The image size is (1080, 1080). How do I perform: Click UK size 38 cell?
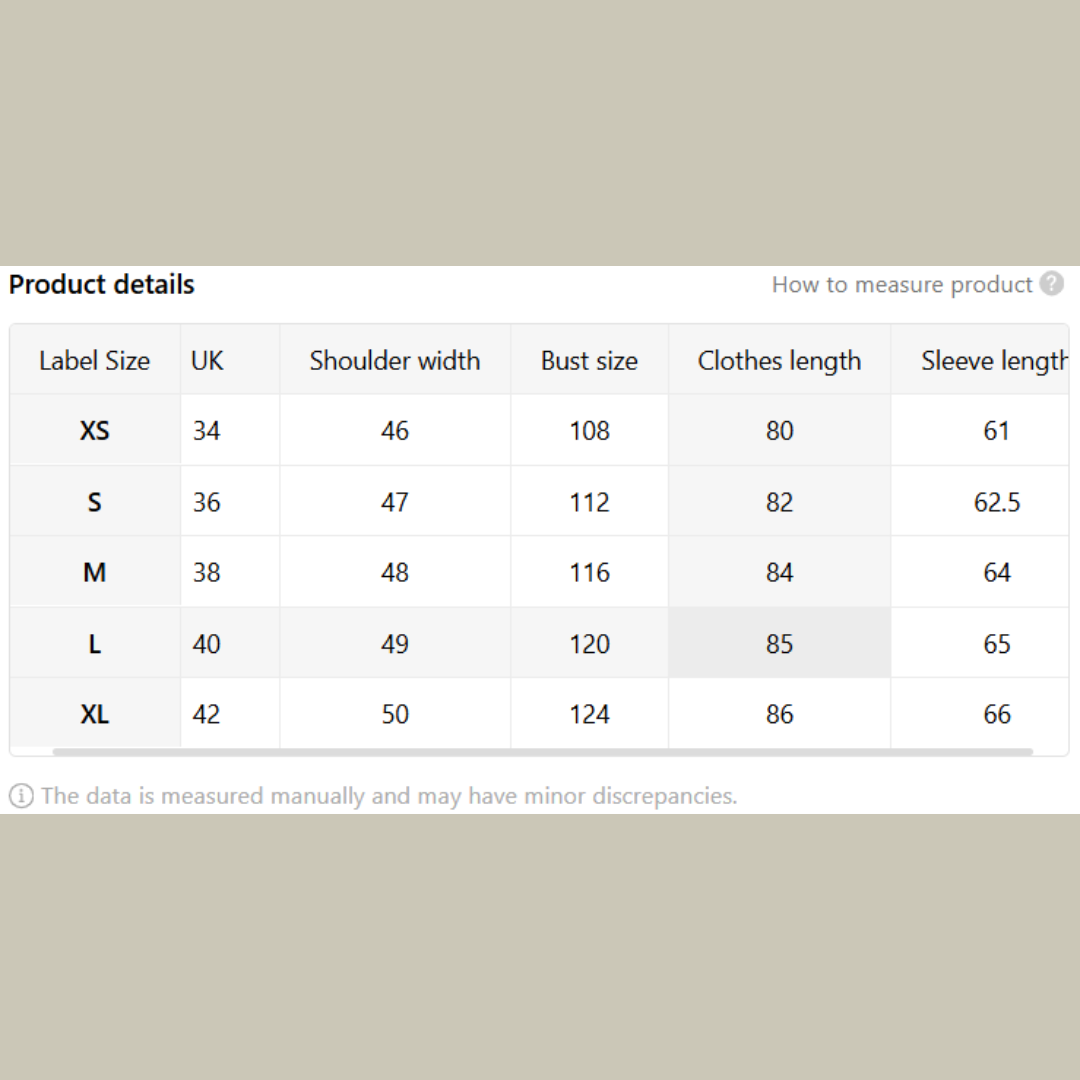[207, 573]
